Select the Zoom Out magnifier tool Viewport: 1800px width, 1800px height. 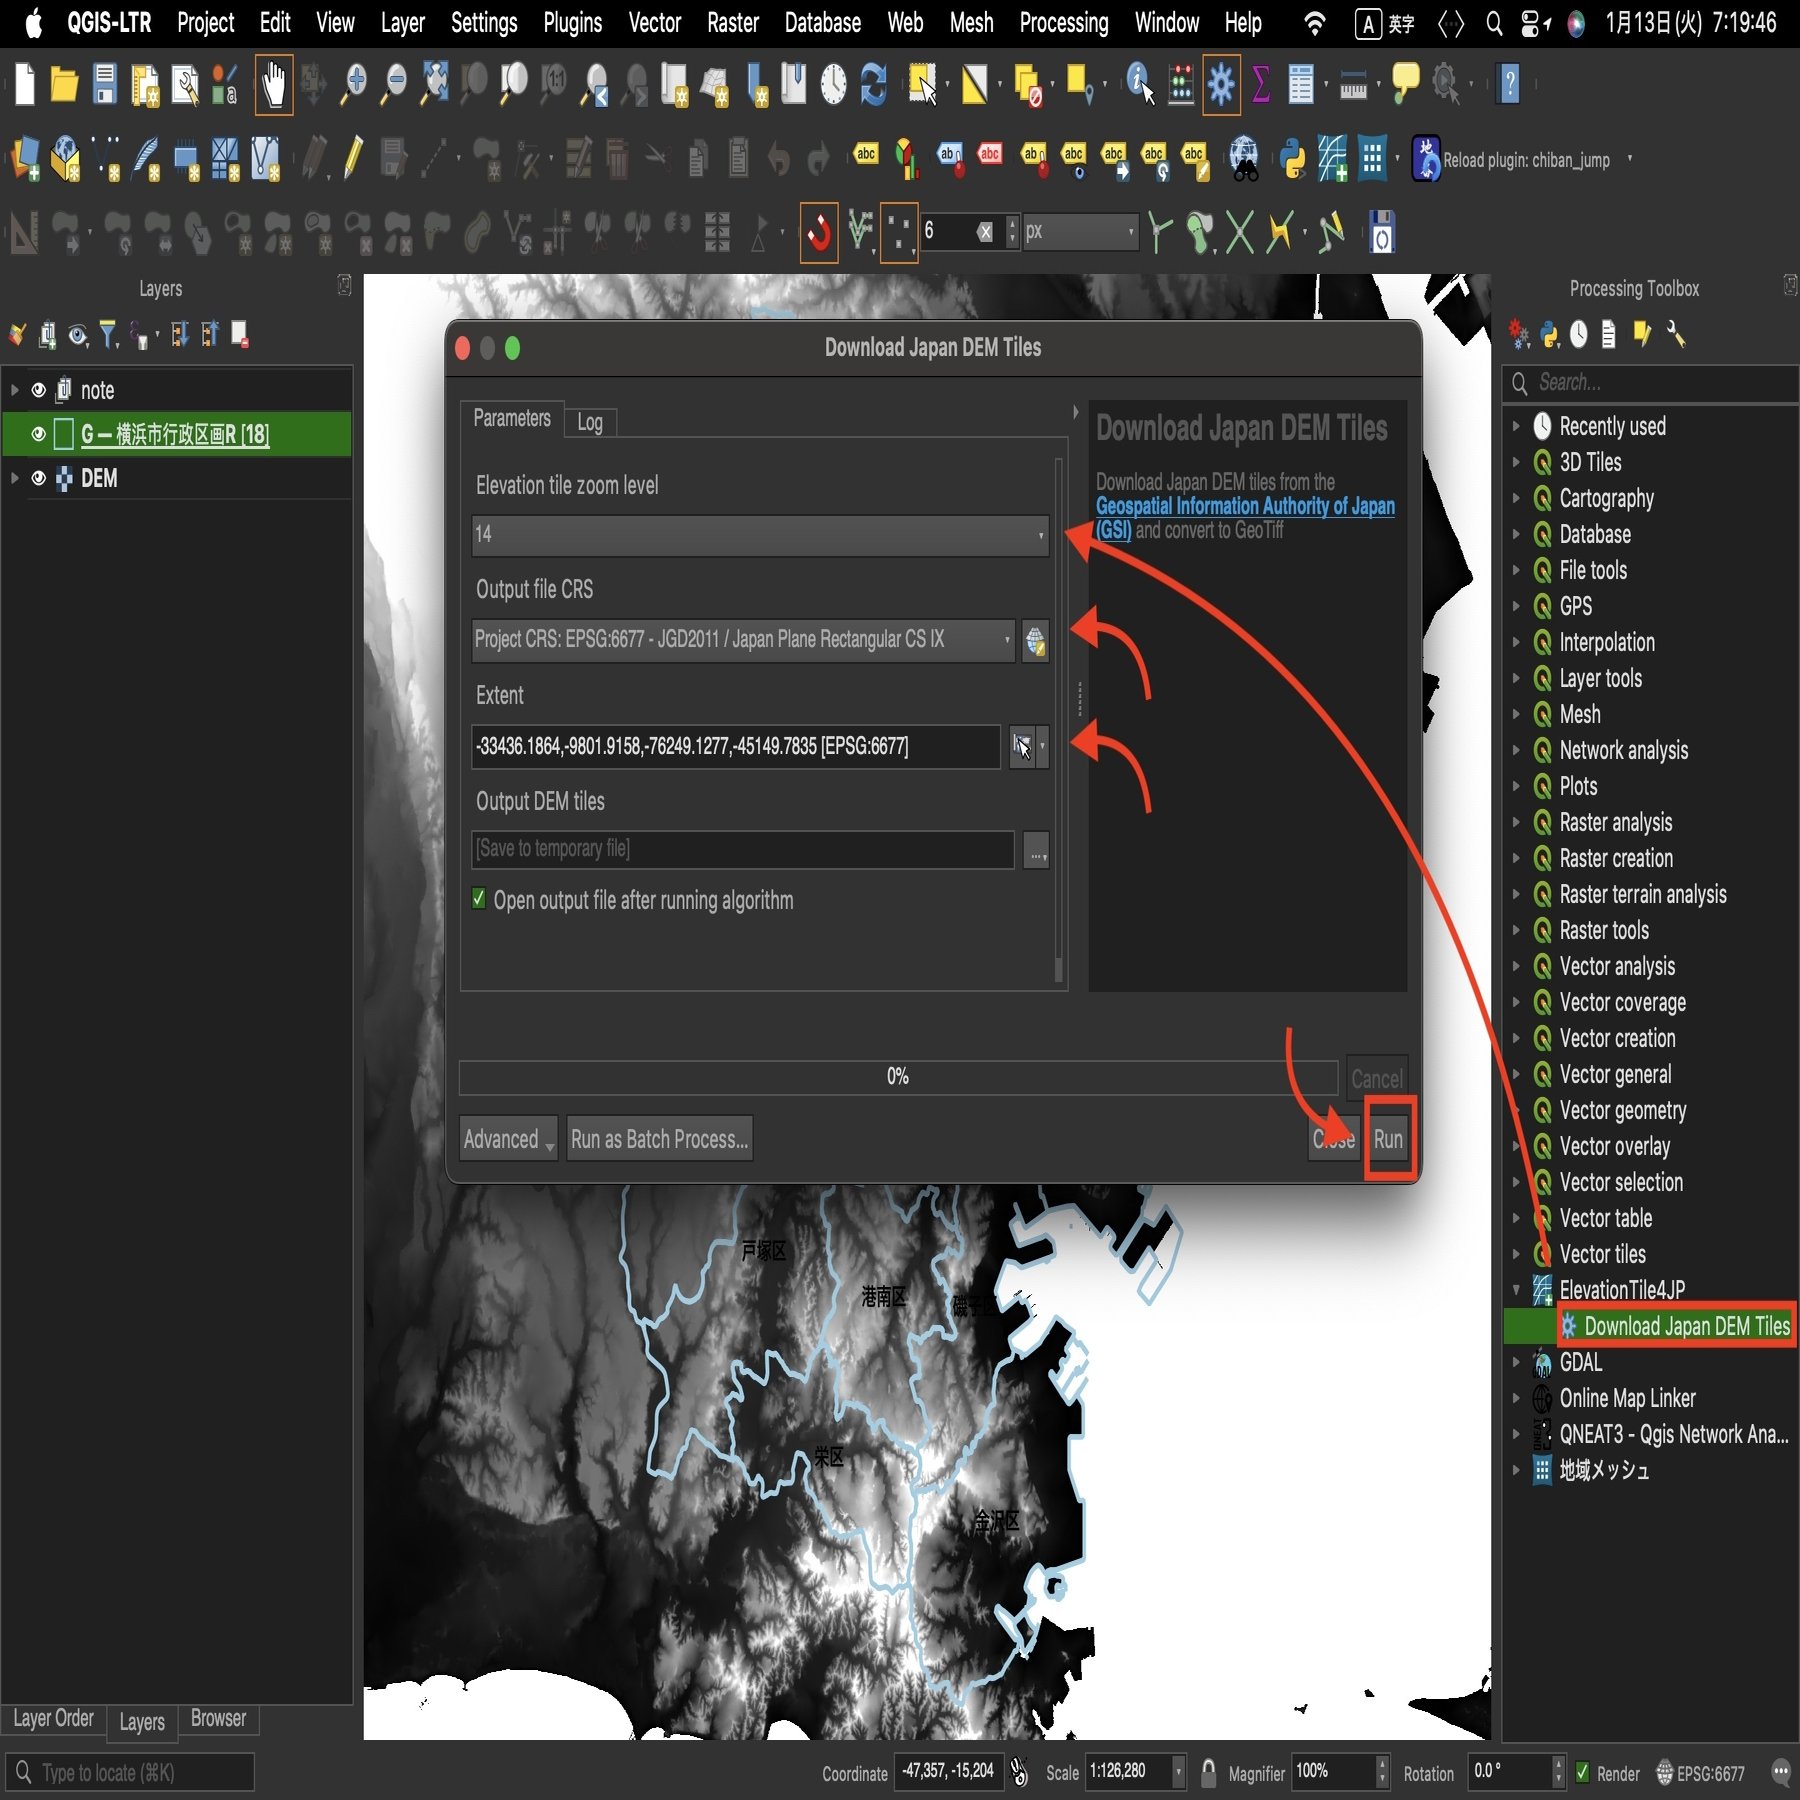pyautogui.click(x=395, y=84)
